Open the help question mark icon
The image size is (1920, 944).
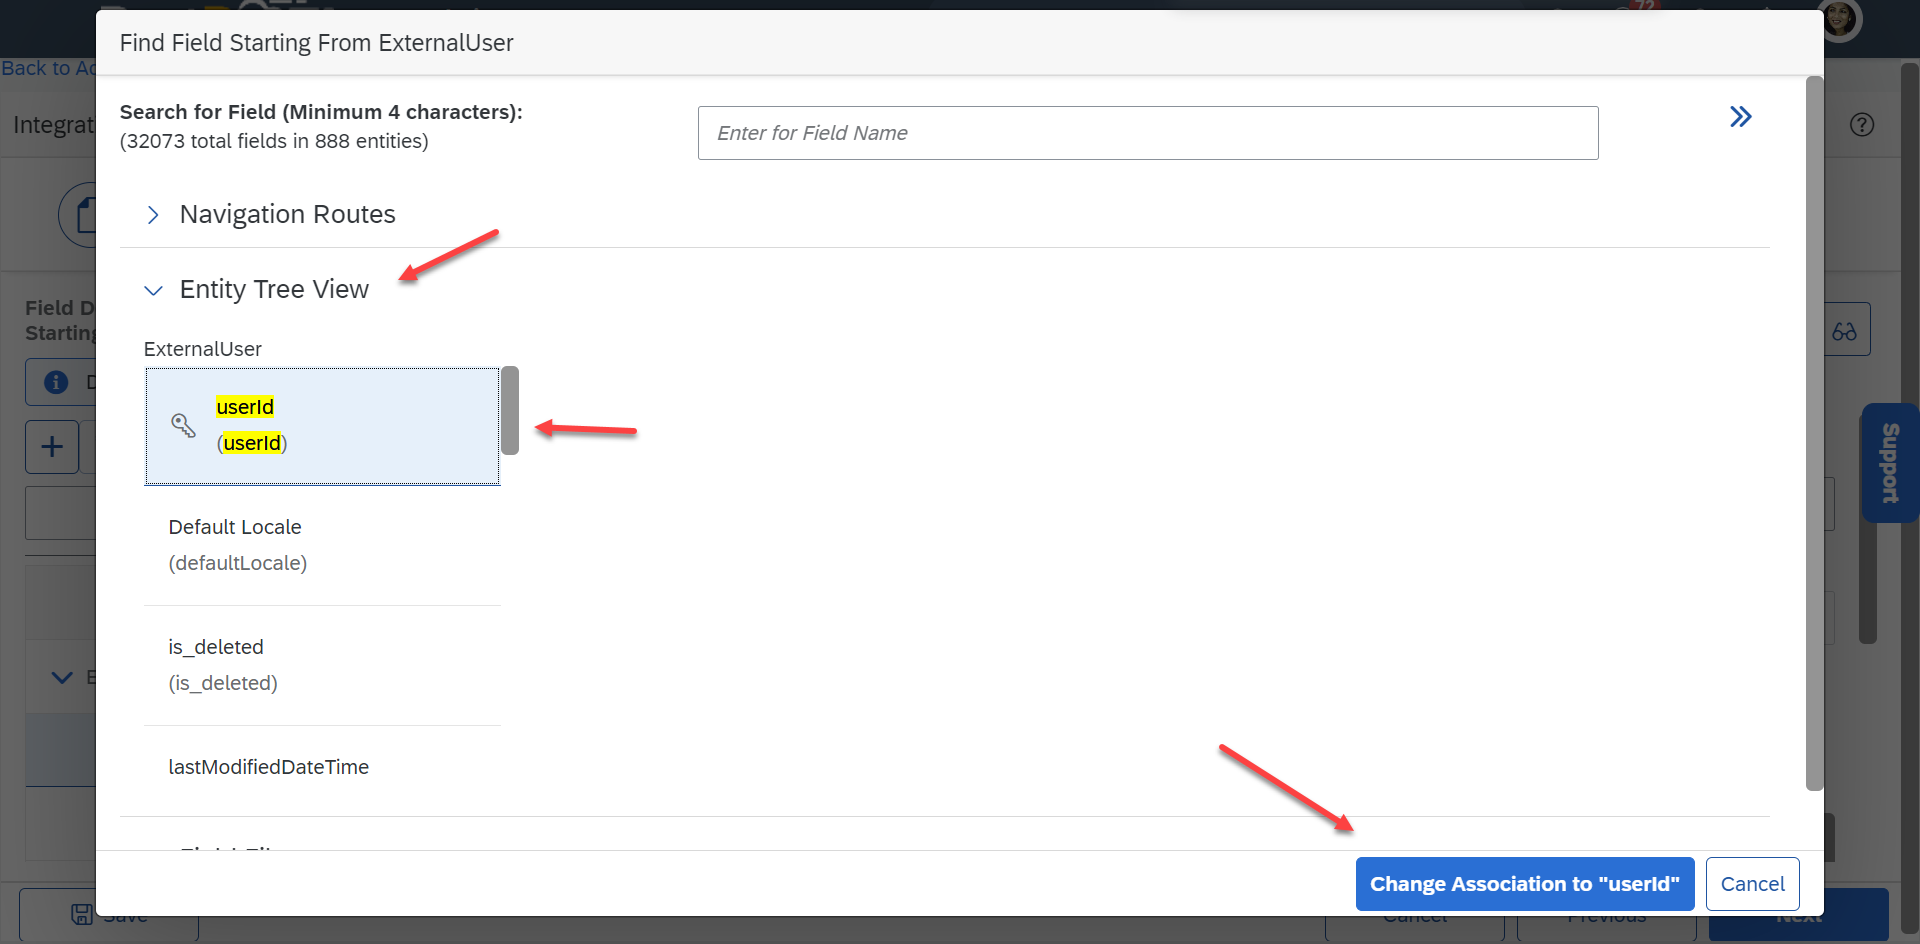click(1861, 125)
